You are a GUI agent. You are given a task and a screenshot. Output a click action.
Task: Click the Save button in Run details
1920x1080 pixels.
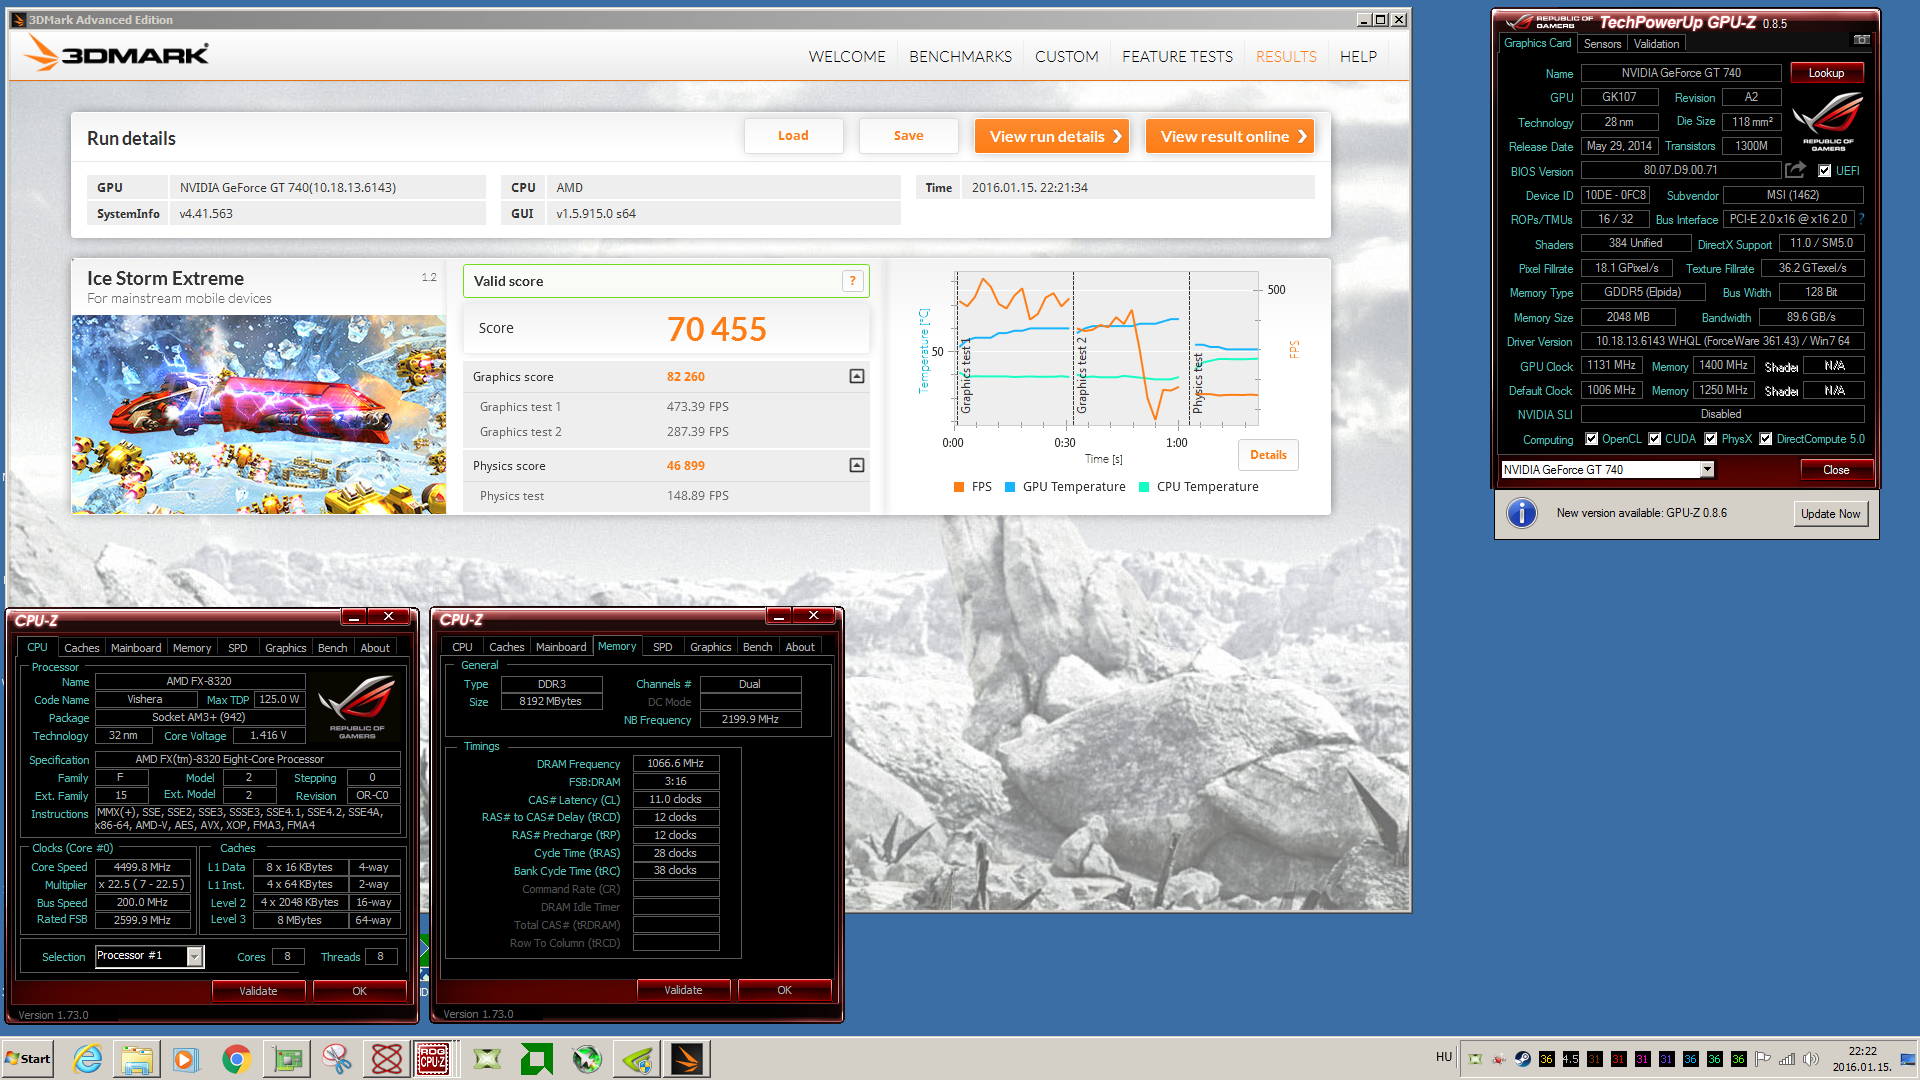(908, 136)
